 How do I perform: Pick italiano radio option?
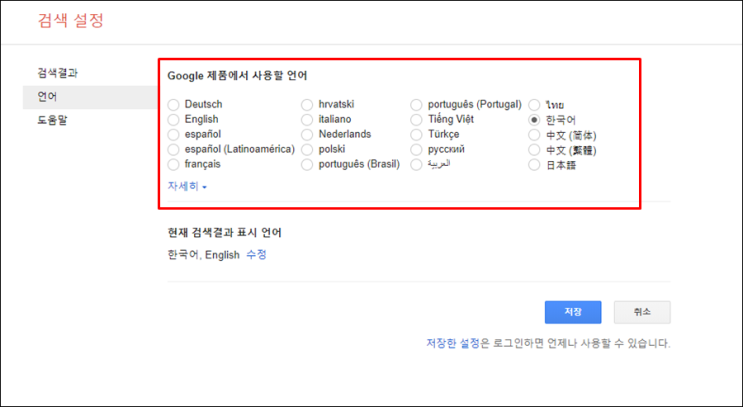pos(307,119)
